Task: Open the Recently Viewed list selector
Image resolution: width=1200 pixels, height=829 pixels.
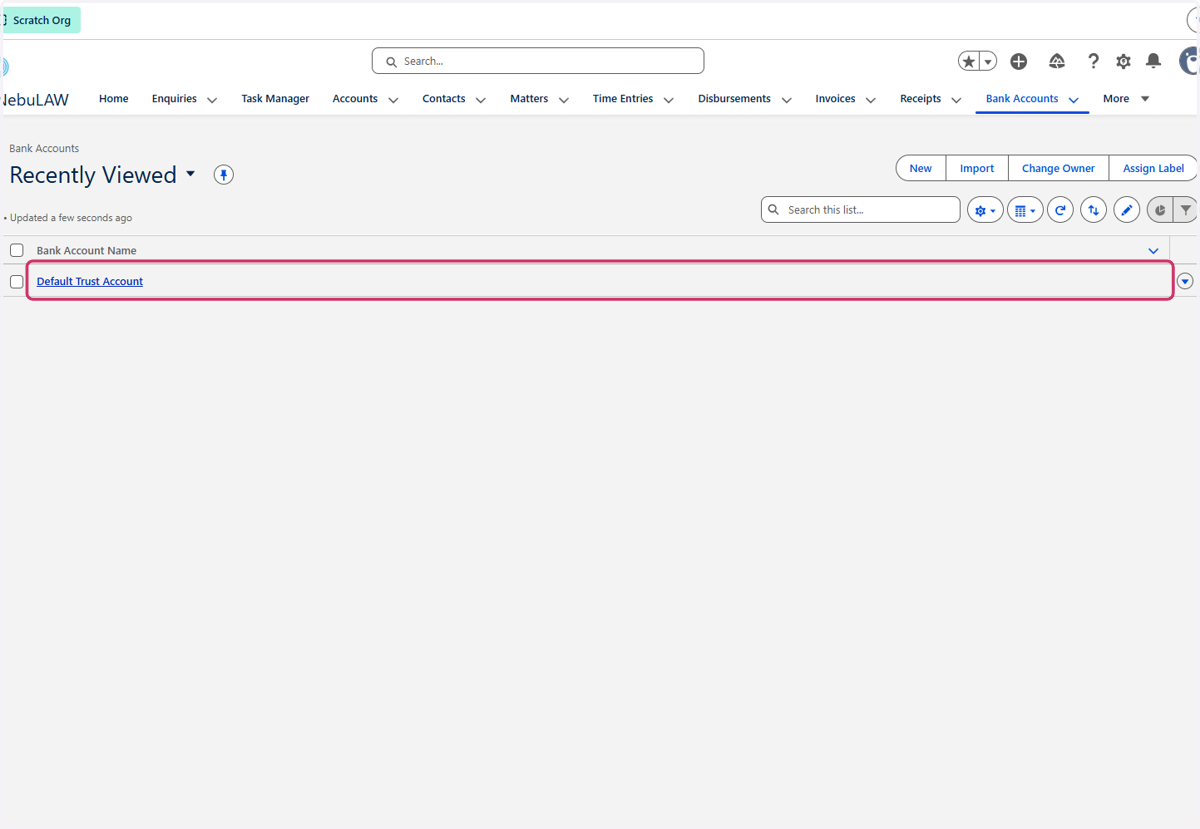Action: [190, 174]
